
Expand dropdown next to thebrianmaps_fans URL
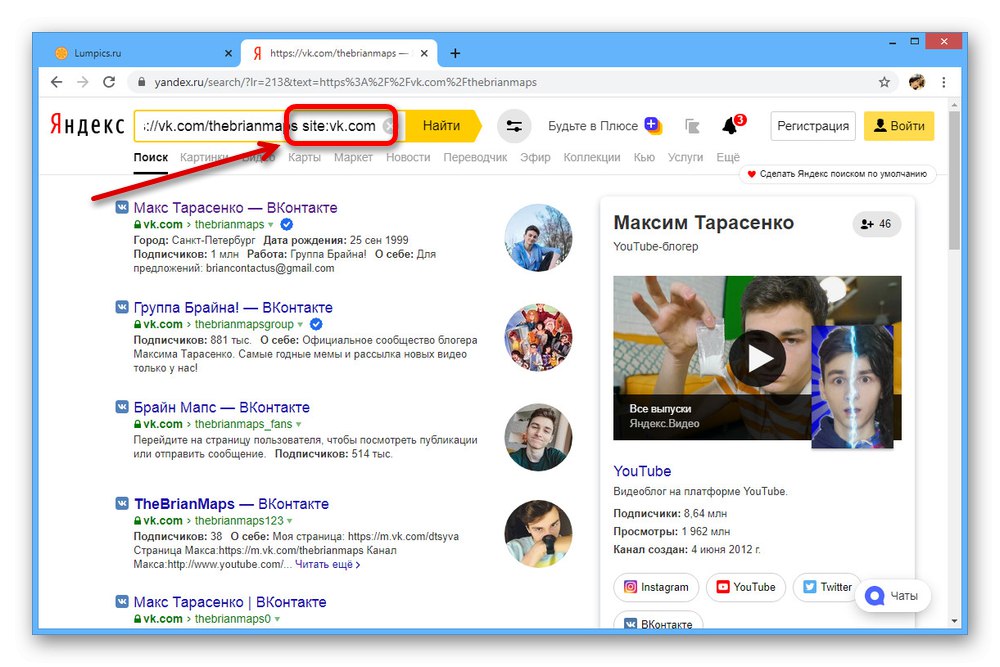point(298,424)
